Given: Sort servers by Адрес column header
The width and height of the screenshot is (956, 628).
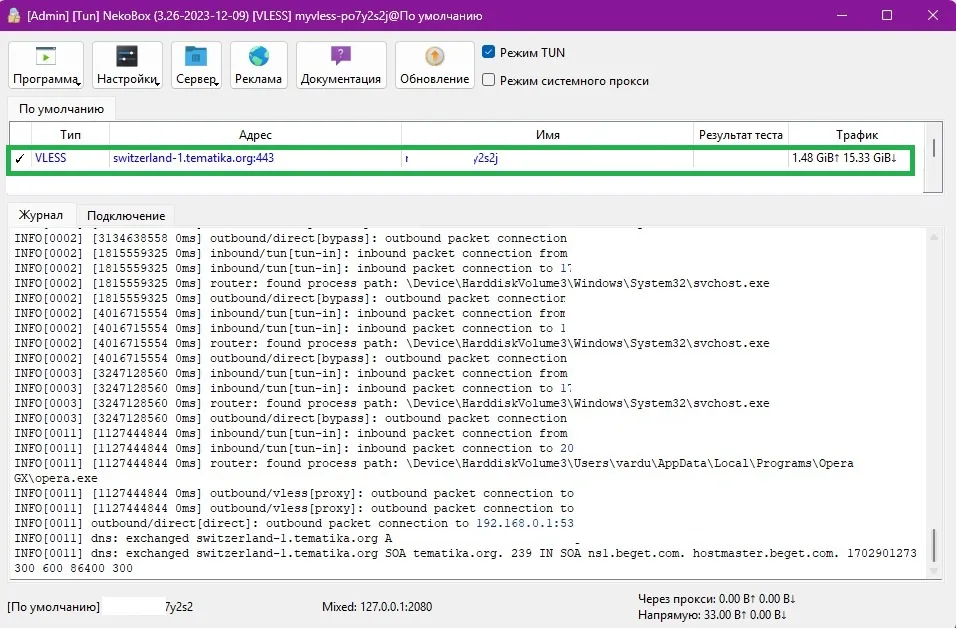Looking at the screenshot, I should click(255, 134).
